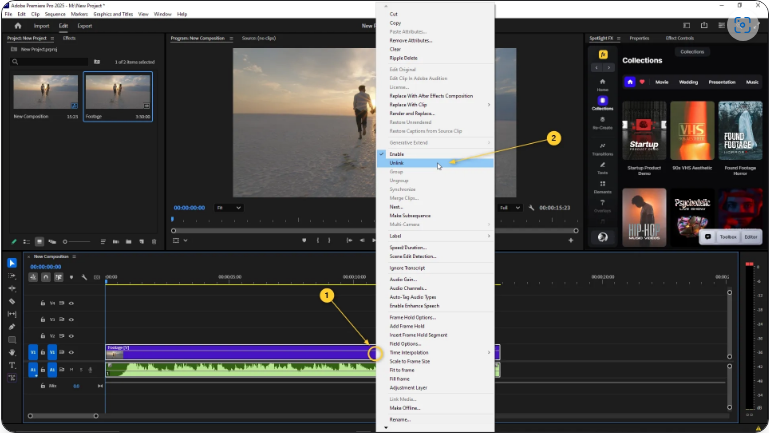
Task: Open Spotlight FX Elements section
Action: pyautogui.click(x=602, y=187)
